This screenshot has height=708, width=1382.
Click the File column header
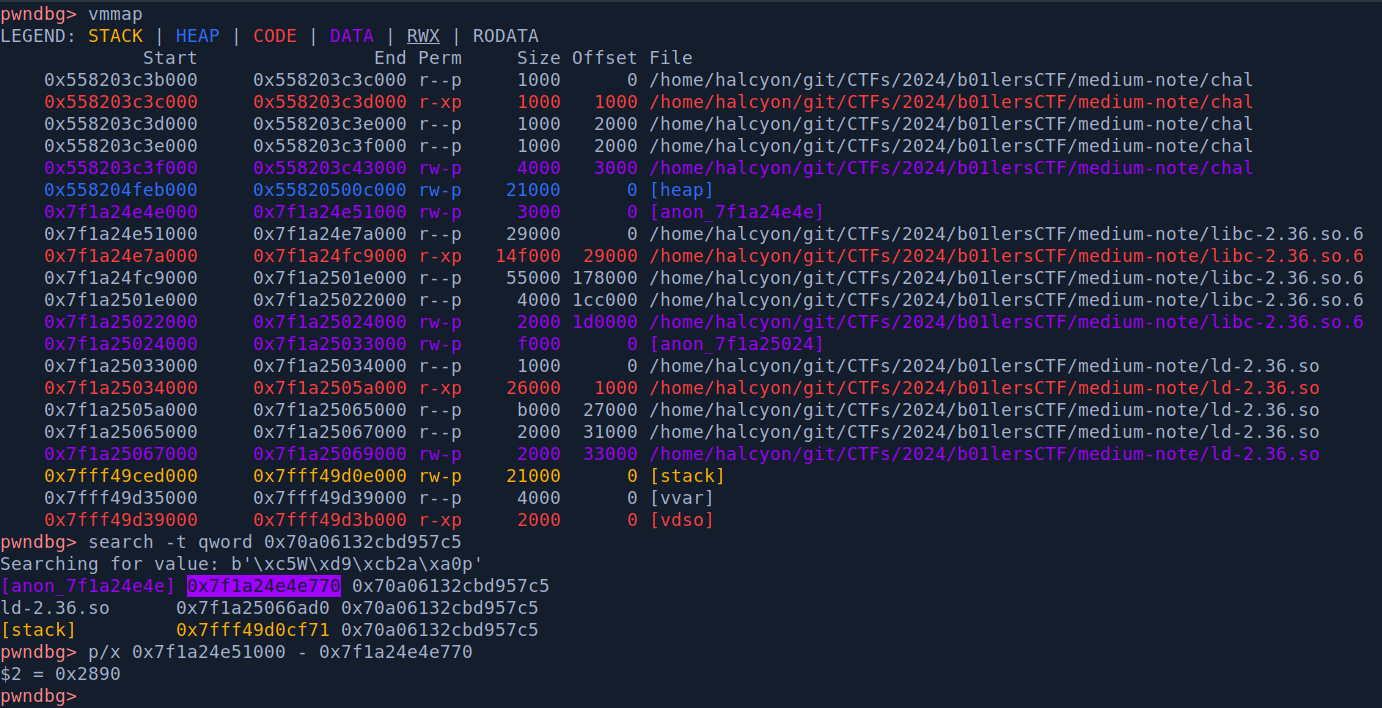[x=670, y=58]
